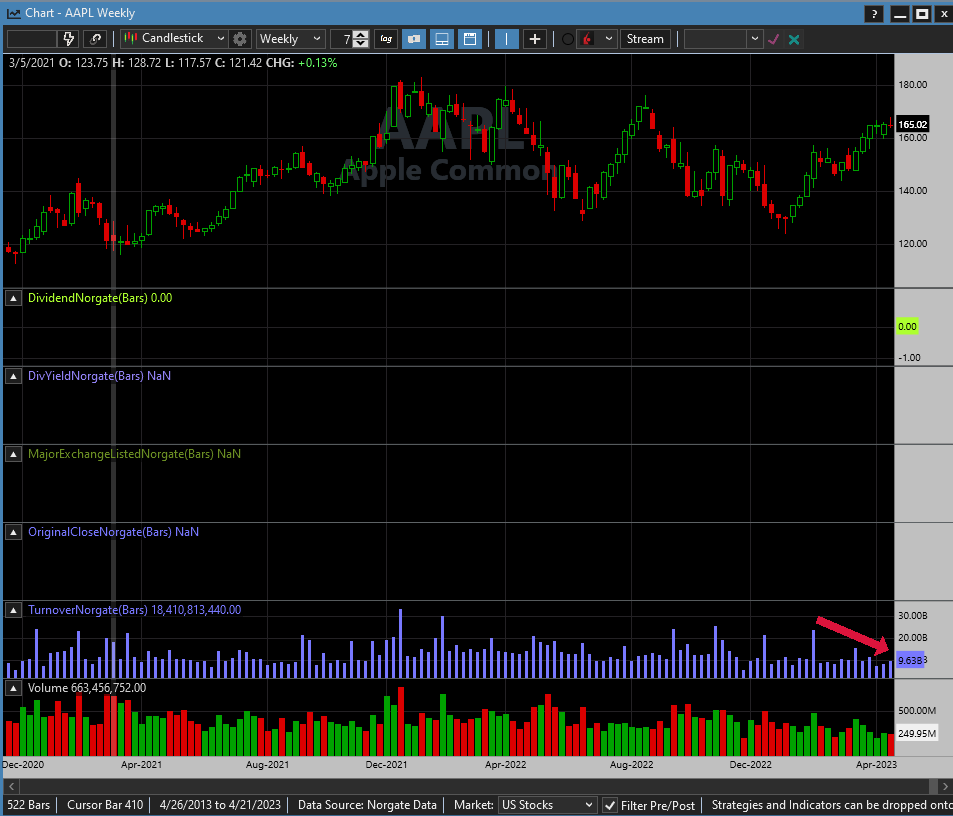Collapse the TurnoverNorgate pane
The height and width of the screenshot is (816, 953).
click(x=13, y=610)
